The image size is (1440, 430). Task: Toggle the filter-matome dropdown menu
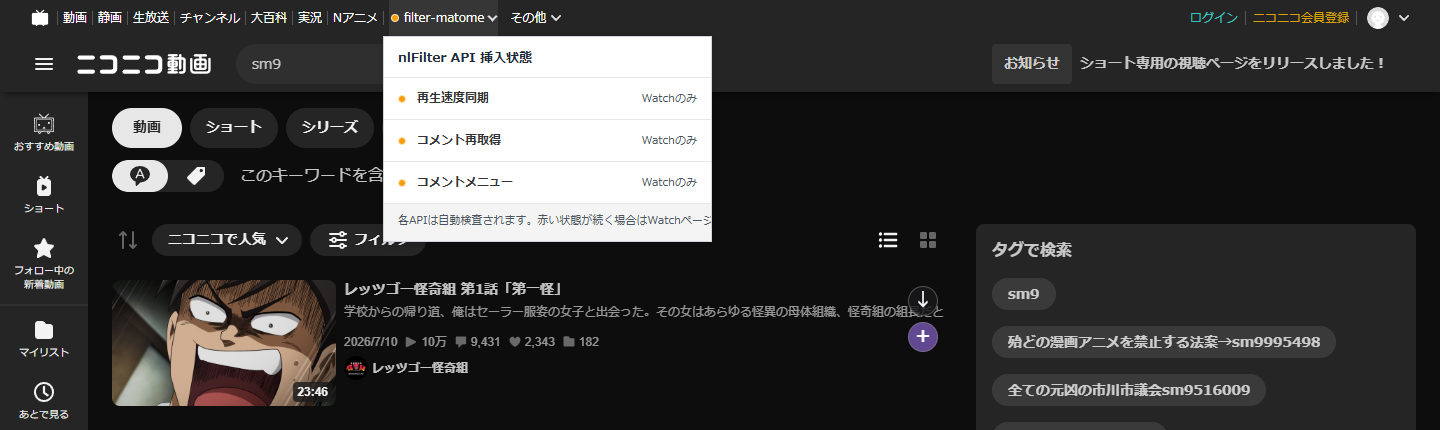pos(444,18)
